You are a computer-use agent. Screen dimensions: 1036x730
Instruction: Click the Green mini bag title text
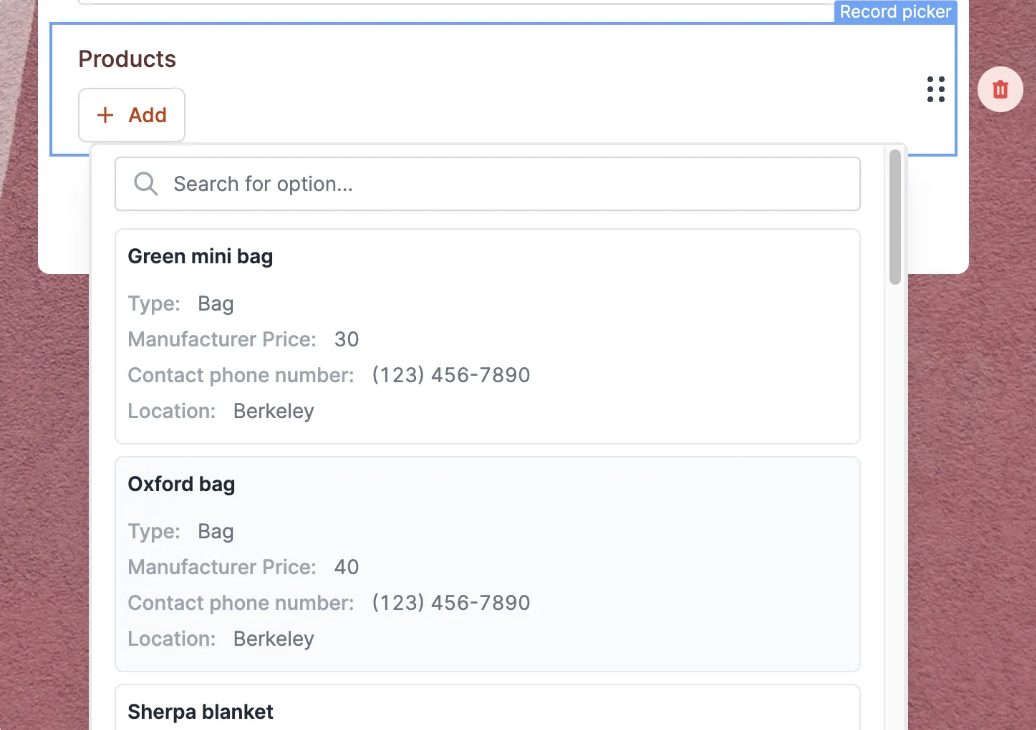click(200, 256)
